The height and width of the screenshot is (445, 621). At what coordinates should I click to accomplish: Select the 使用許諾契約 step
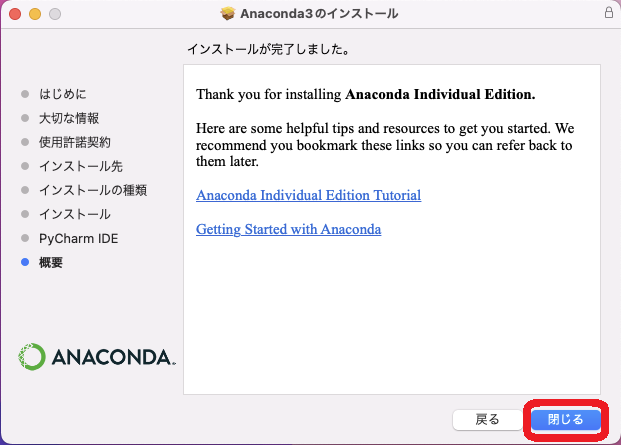tap(75, 142)
